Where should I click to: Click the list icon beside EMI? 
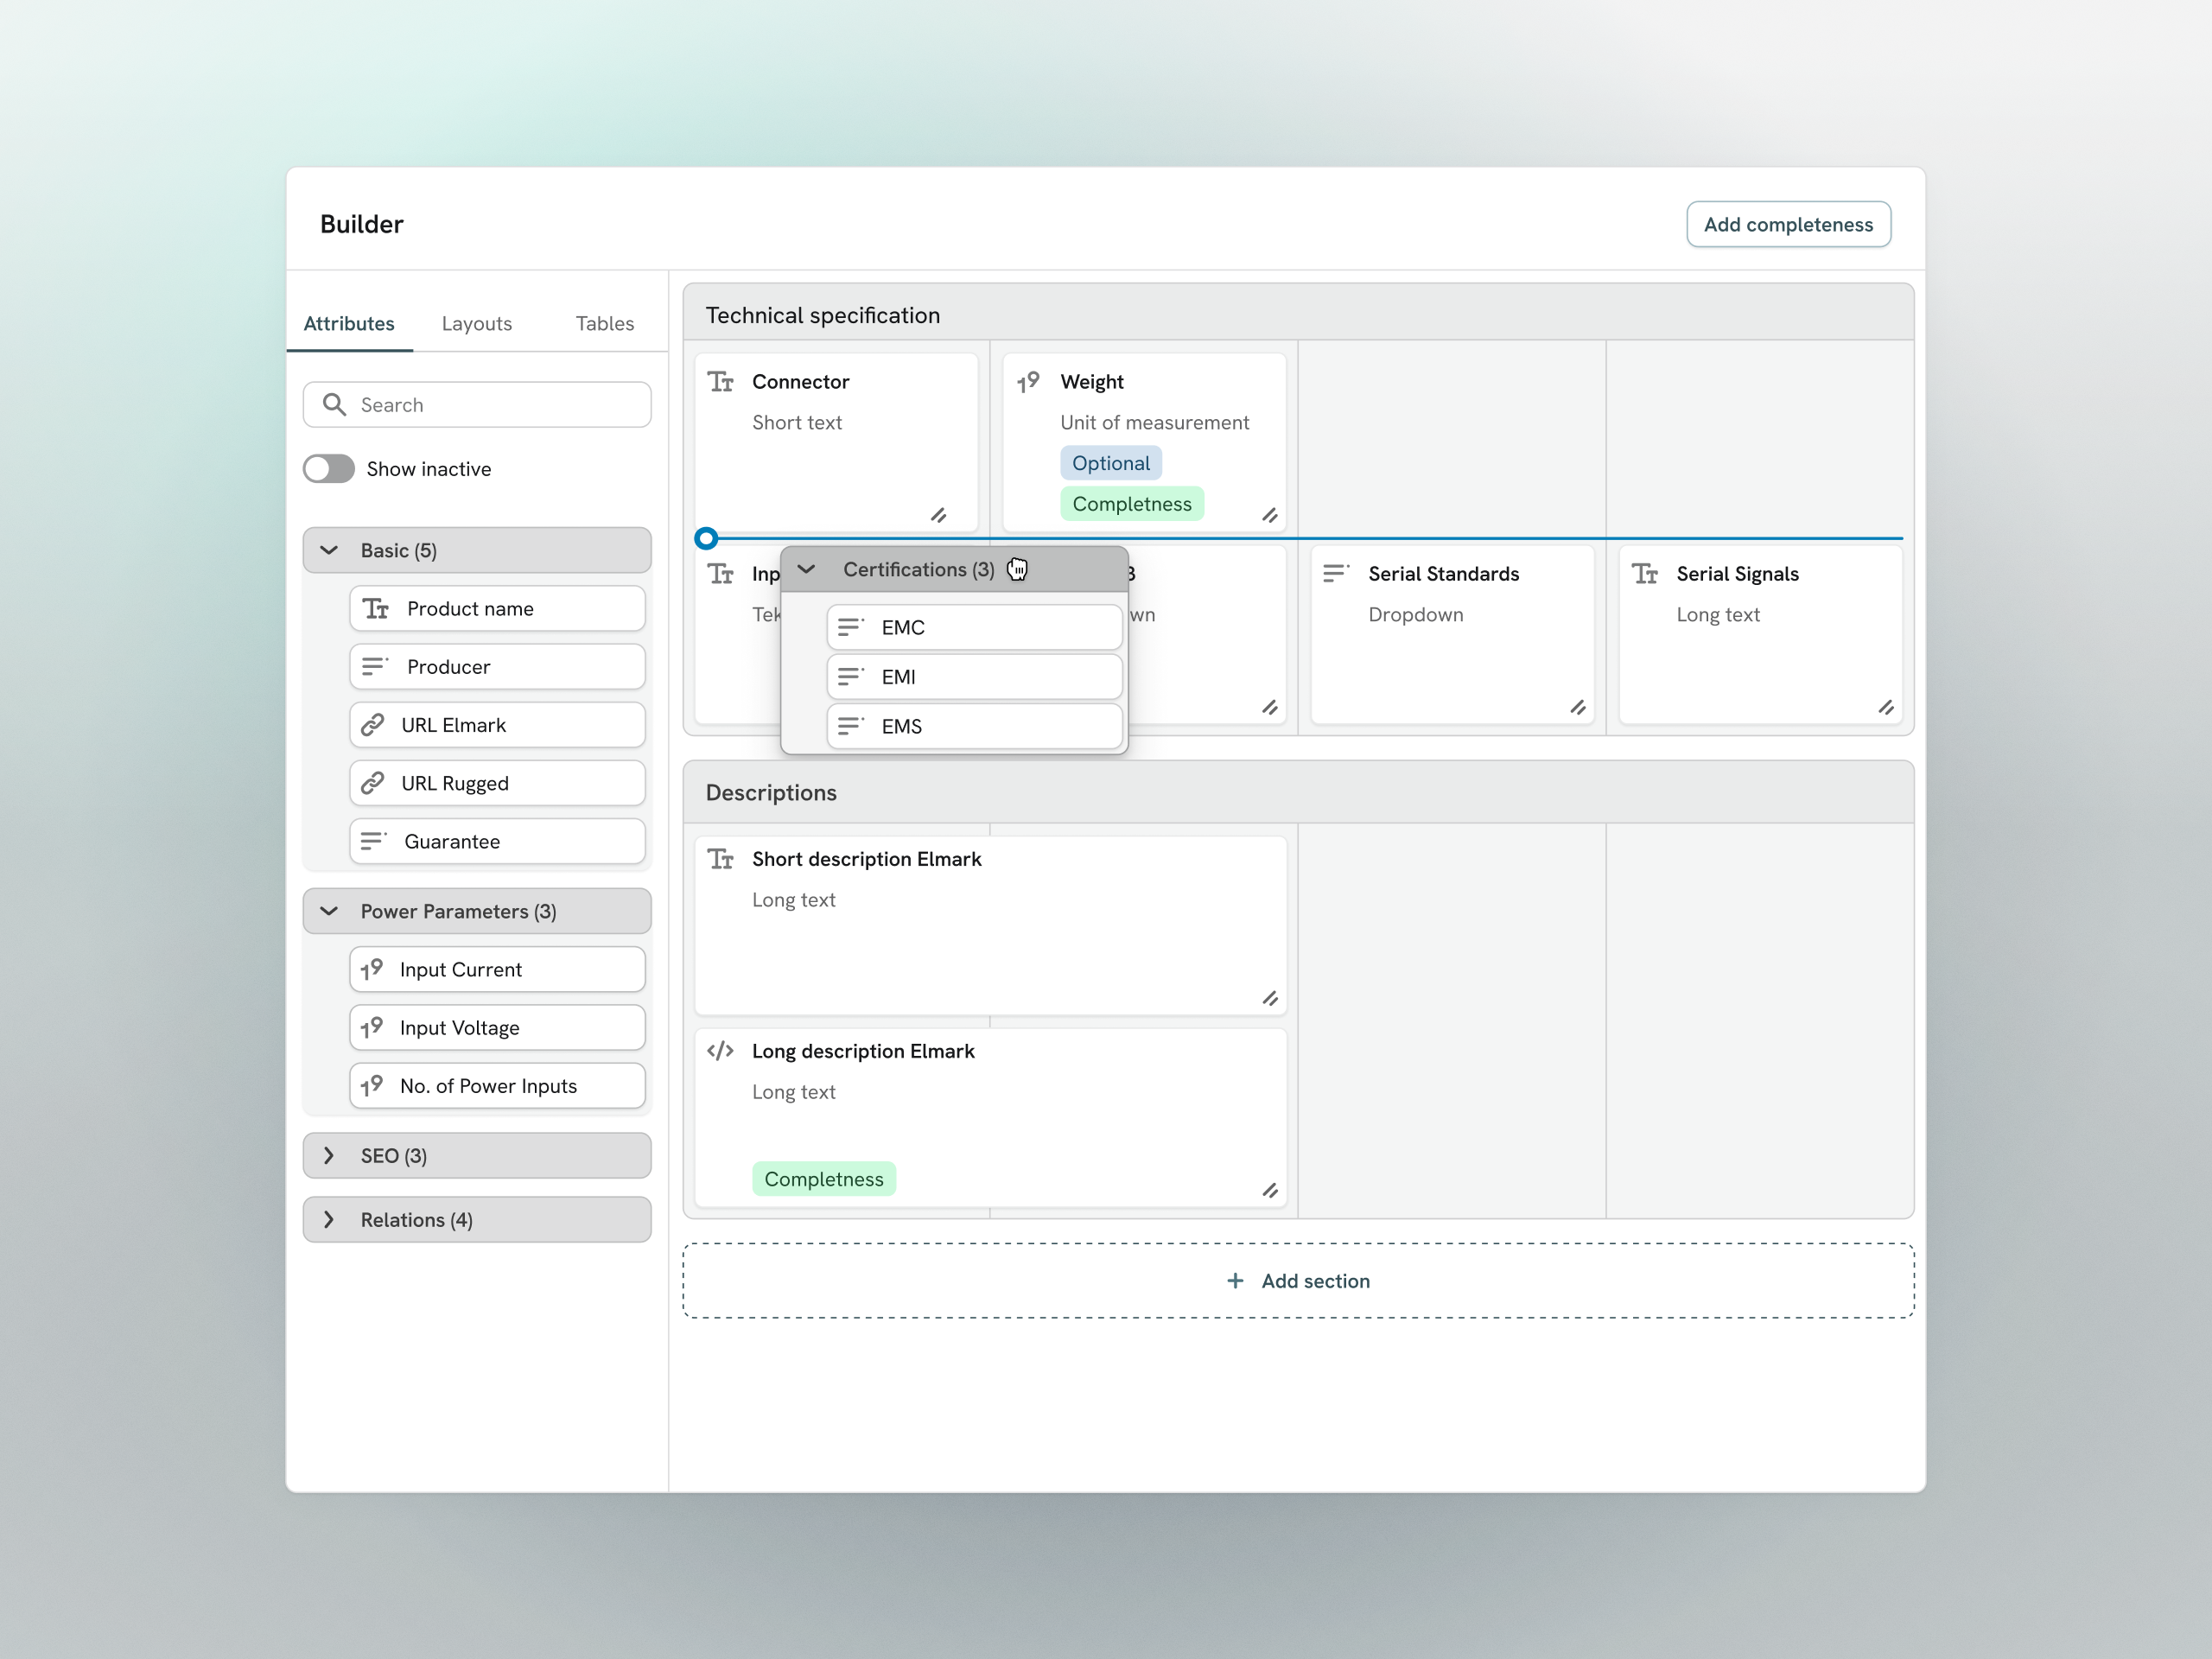pyautogui.click(x=851, y=677)
